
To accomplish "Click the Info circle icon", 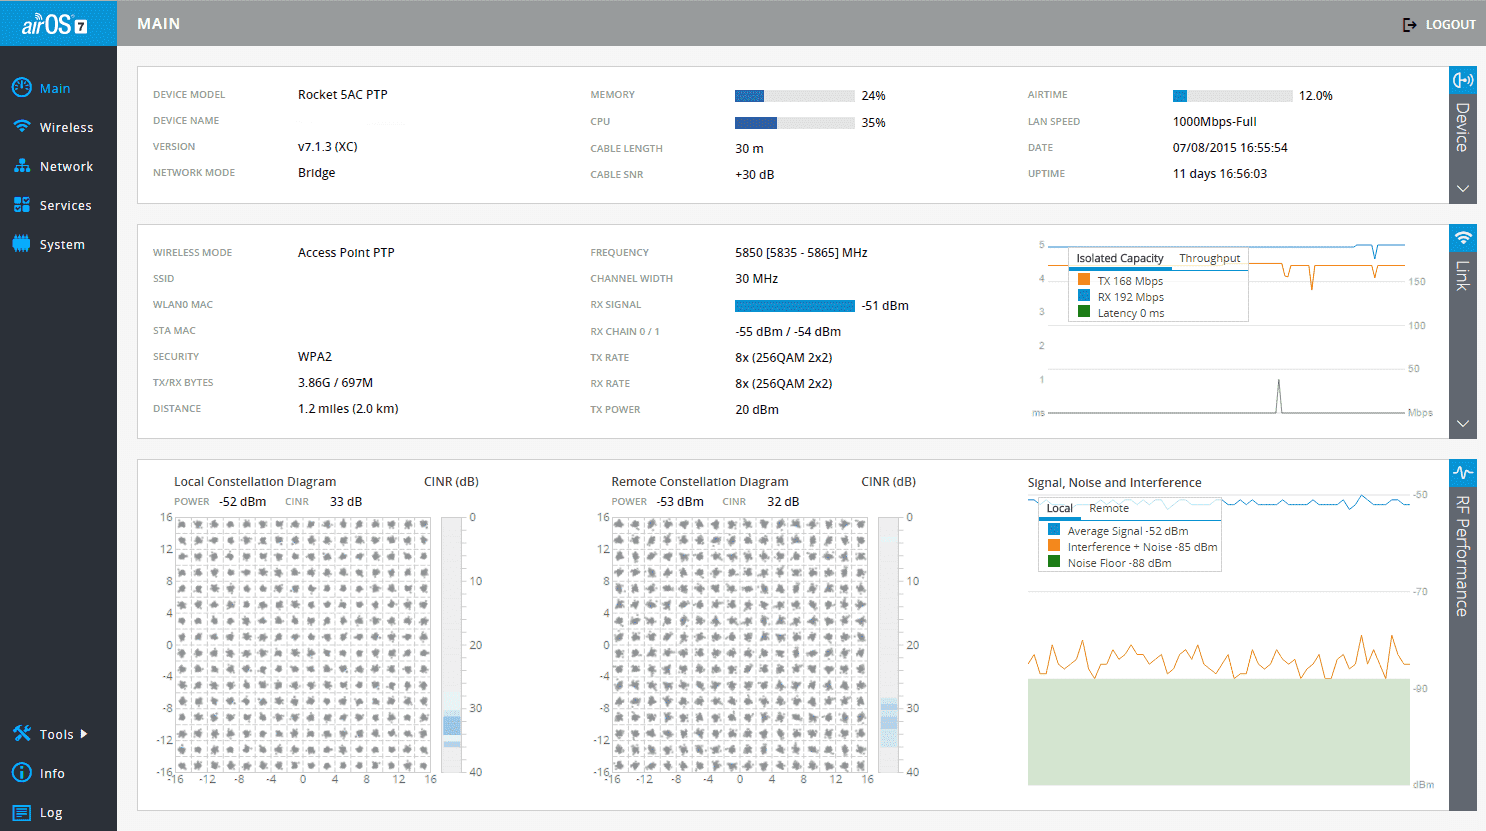I will coord(21,773).
